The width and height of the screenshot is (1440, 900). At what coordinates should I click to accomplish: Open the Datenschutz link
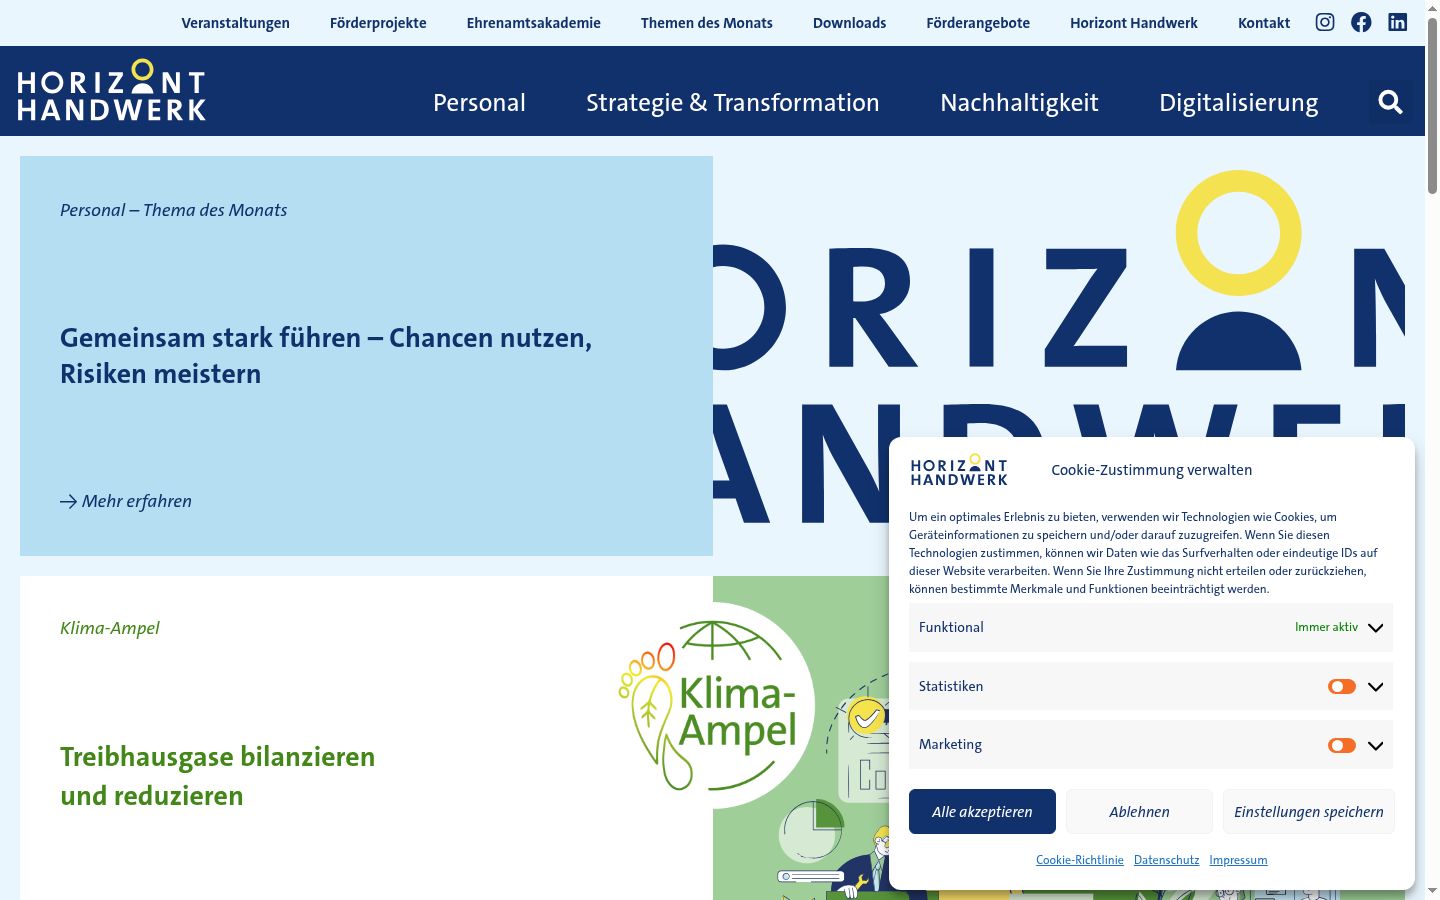pos(1166,860)
